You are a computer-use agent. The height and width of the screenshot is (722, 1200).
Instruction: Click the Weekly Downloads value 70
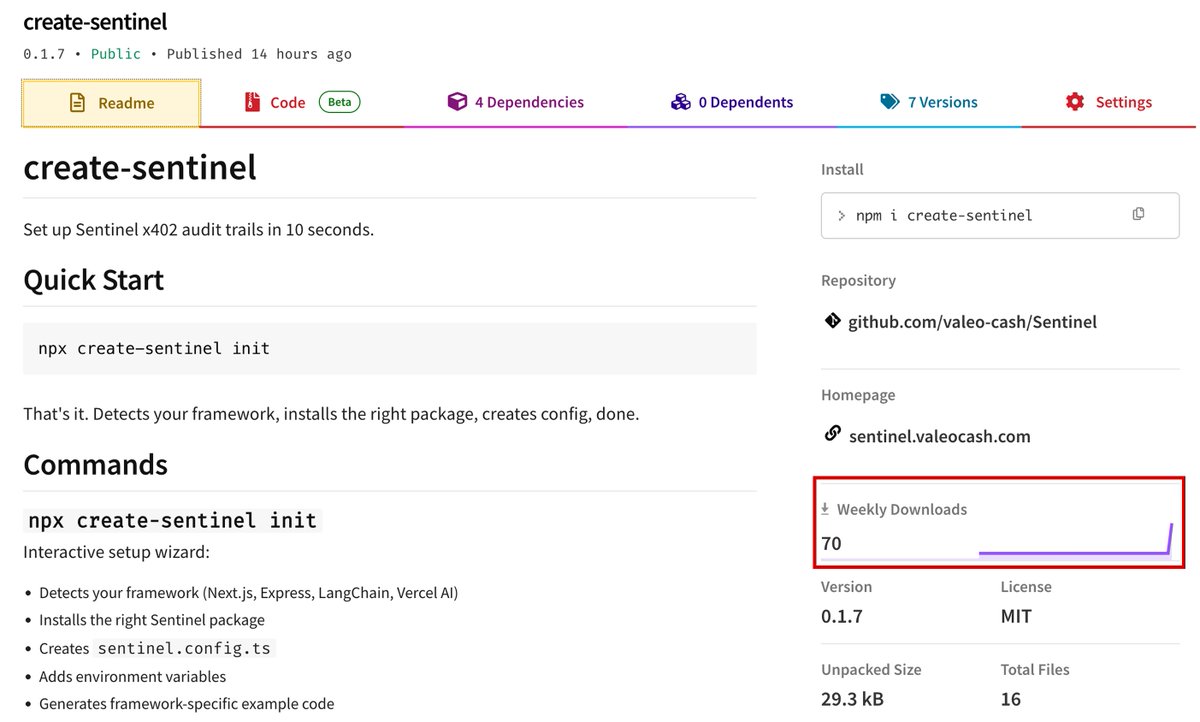(831, 544)
